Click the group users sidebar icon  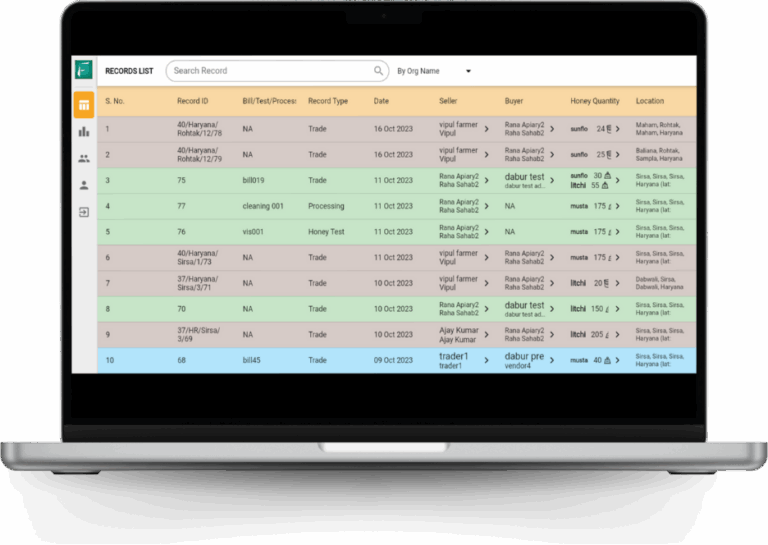pyautogui.click(x=84, y=158)
